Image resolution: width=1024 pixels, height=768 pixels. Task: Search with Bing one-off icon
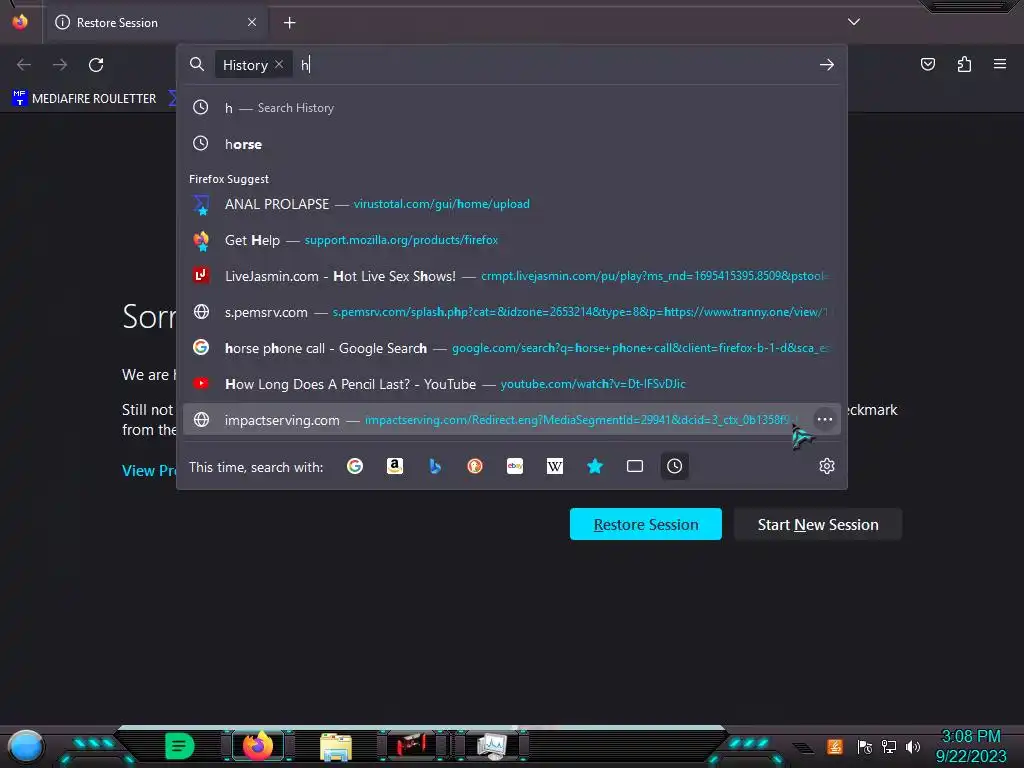pyautogui.click(x=435, y=466)
